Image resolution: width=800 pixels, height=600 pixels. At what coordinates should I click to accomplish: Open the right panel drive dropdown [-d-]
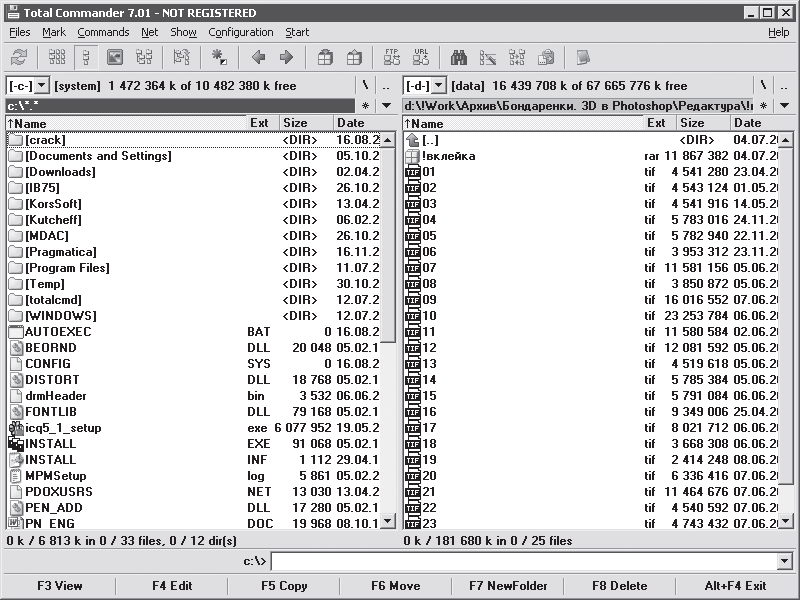(x=424, y=86)
